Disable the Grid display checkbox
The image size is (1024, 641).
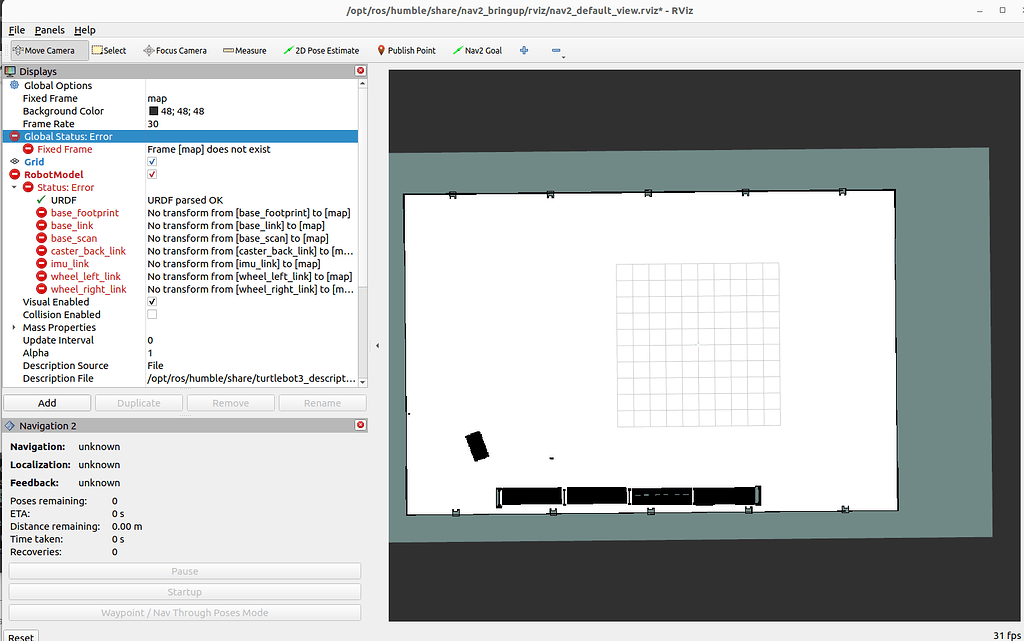pos(152,161)
